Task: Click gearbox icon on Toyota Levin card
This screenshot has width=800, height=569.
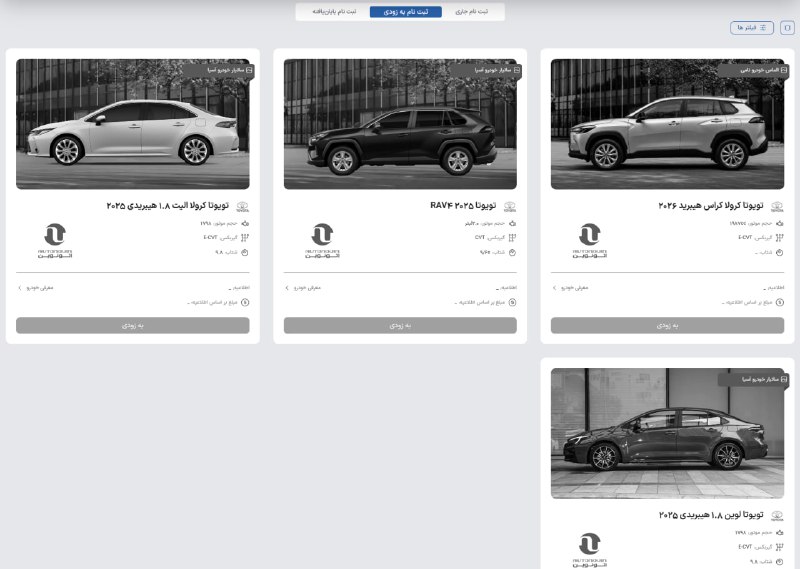Action: [x=780, y=547]
